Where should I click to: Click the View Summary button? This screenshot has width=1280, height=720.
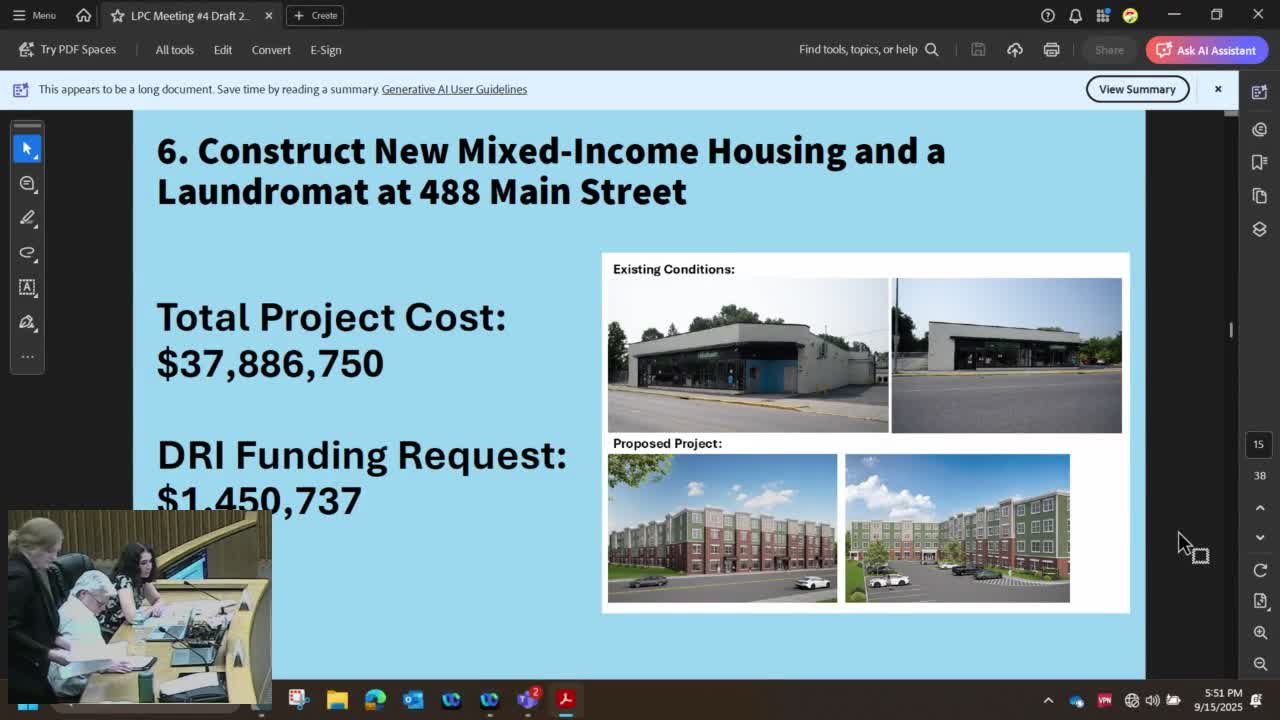tap(1137, 89)
